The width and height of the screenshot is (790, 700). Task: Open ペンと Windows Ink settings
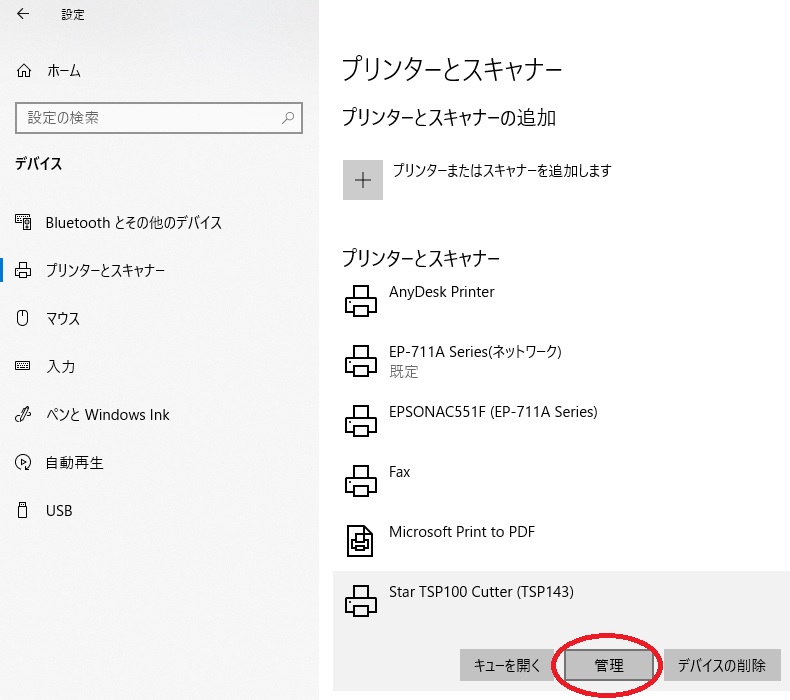pyautogui.click(x=108, y=414)
